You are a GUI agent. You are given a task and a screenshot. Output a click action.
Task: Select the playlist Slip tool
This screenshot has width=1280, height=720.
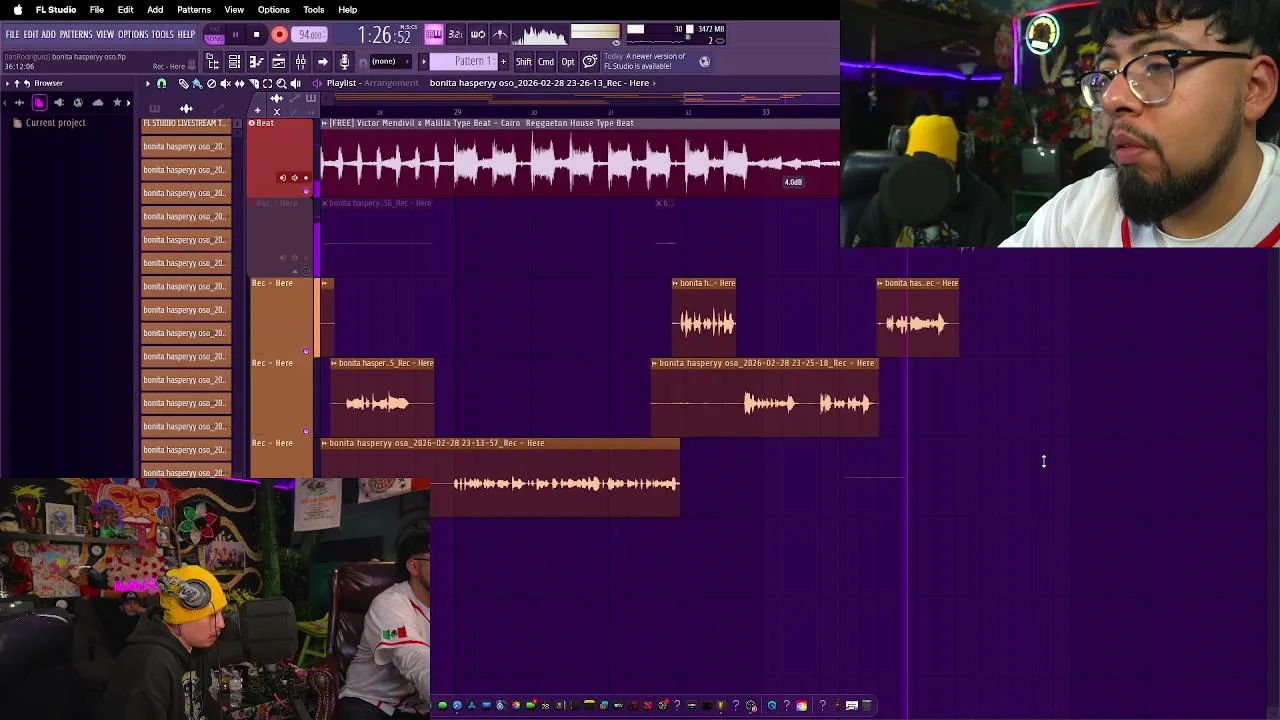click(240, 83)
